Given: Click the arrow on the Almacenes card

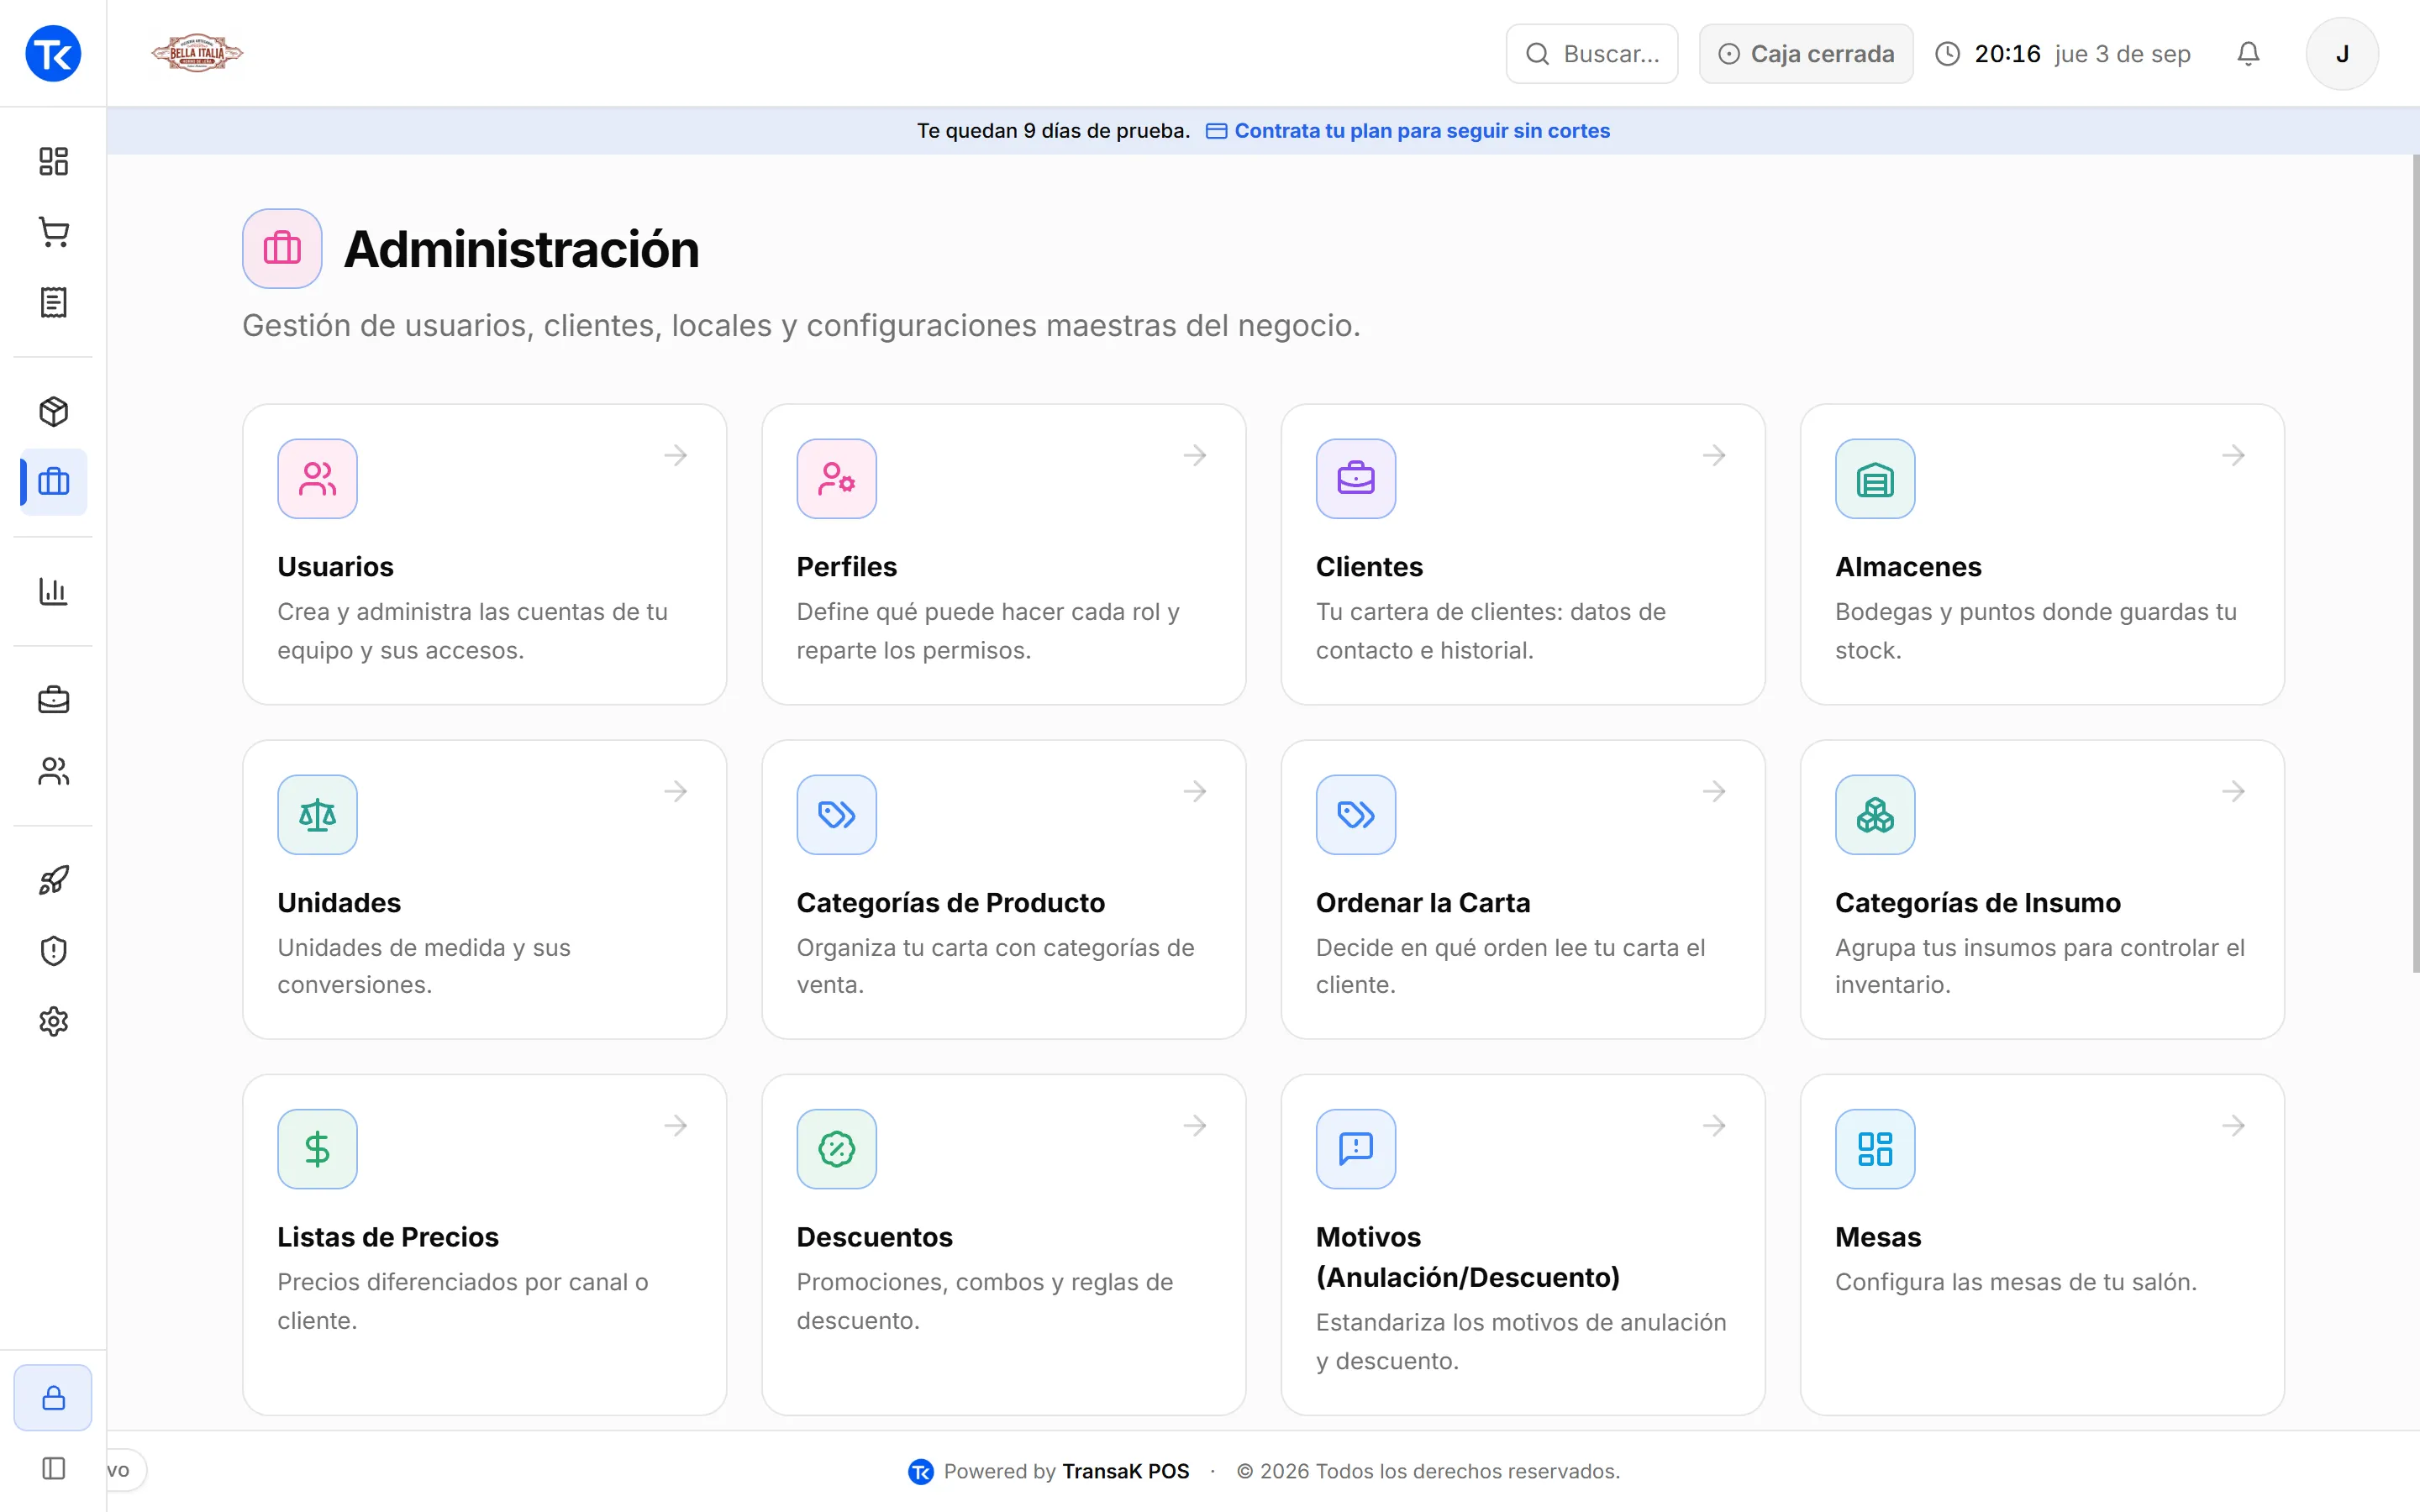Looking at the screenshot, I should pyautogui.click(x=2233, y=456).
